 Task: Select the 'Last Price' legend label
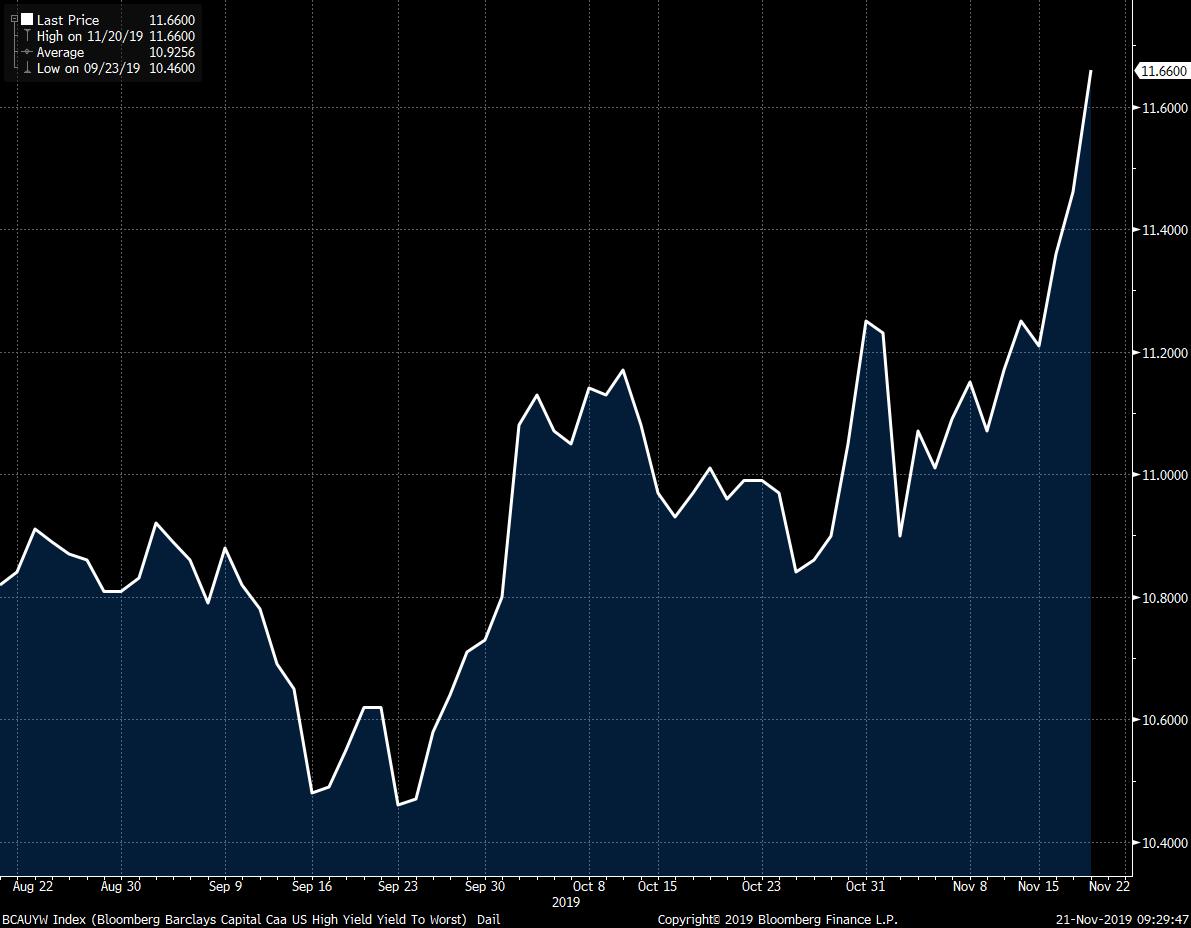[x=68, y=21]
